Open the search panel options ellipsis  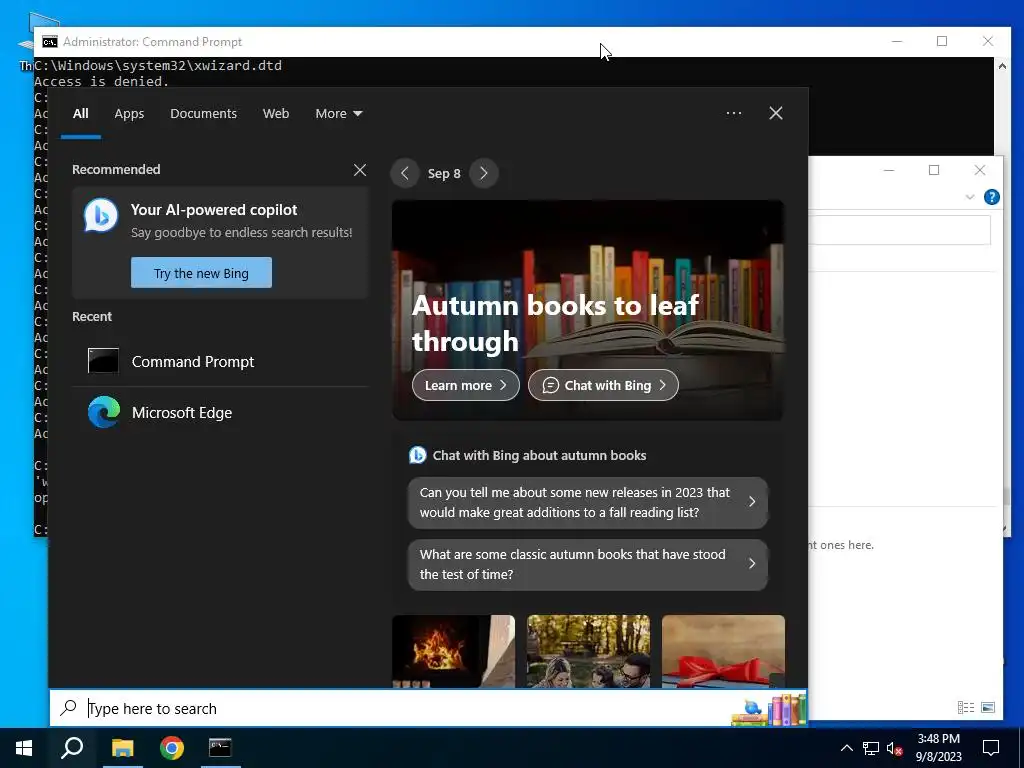coord(733,113)
